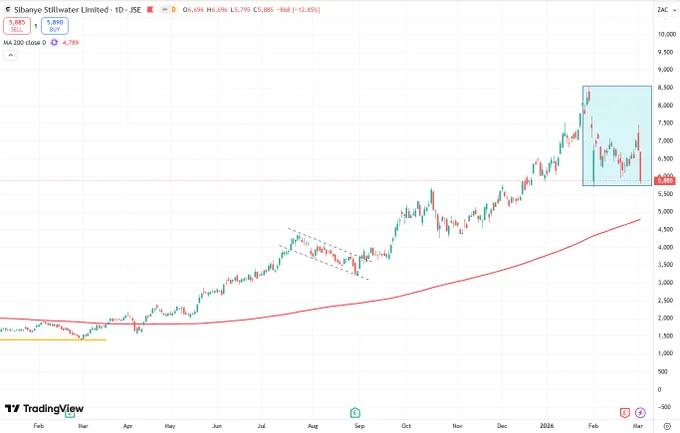Click the Aug label on time axis
Screen dimensions: 680x433
coord(313,426)
